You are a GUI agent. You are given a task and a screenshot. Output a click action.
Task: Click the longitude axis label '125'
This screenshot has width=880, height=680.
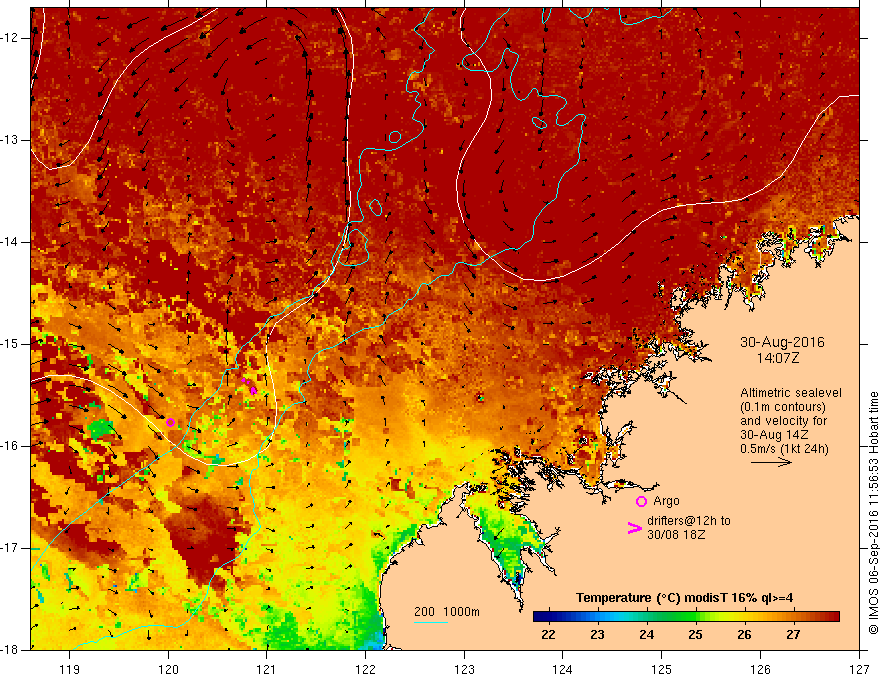[x=662, y=669]
